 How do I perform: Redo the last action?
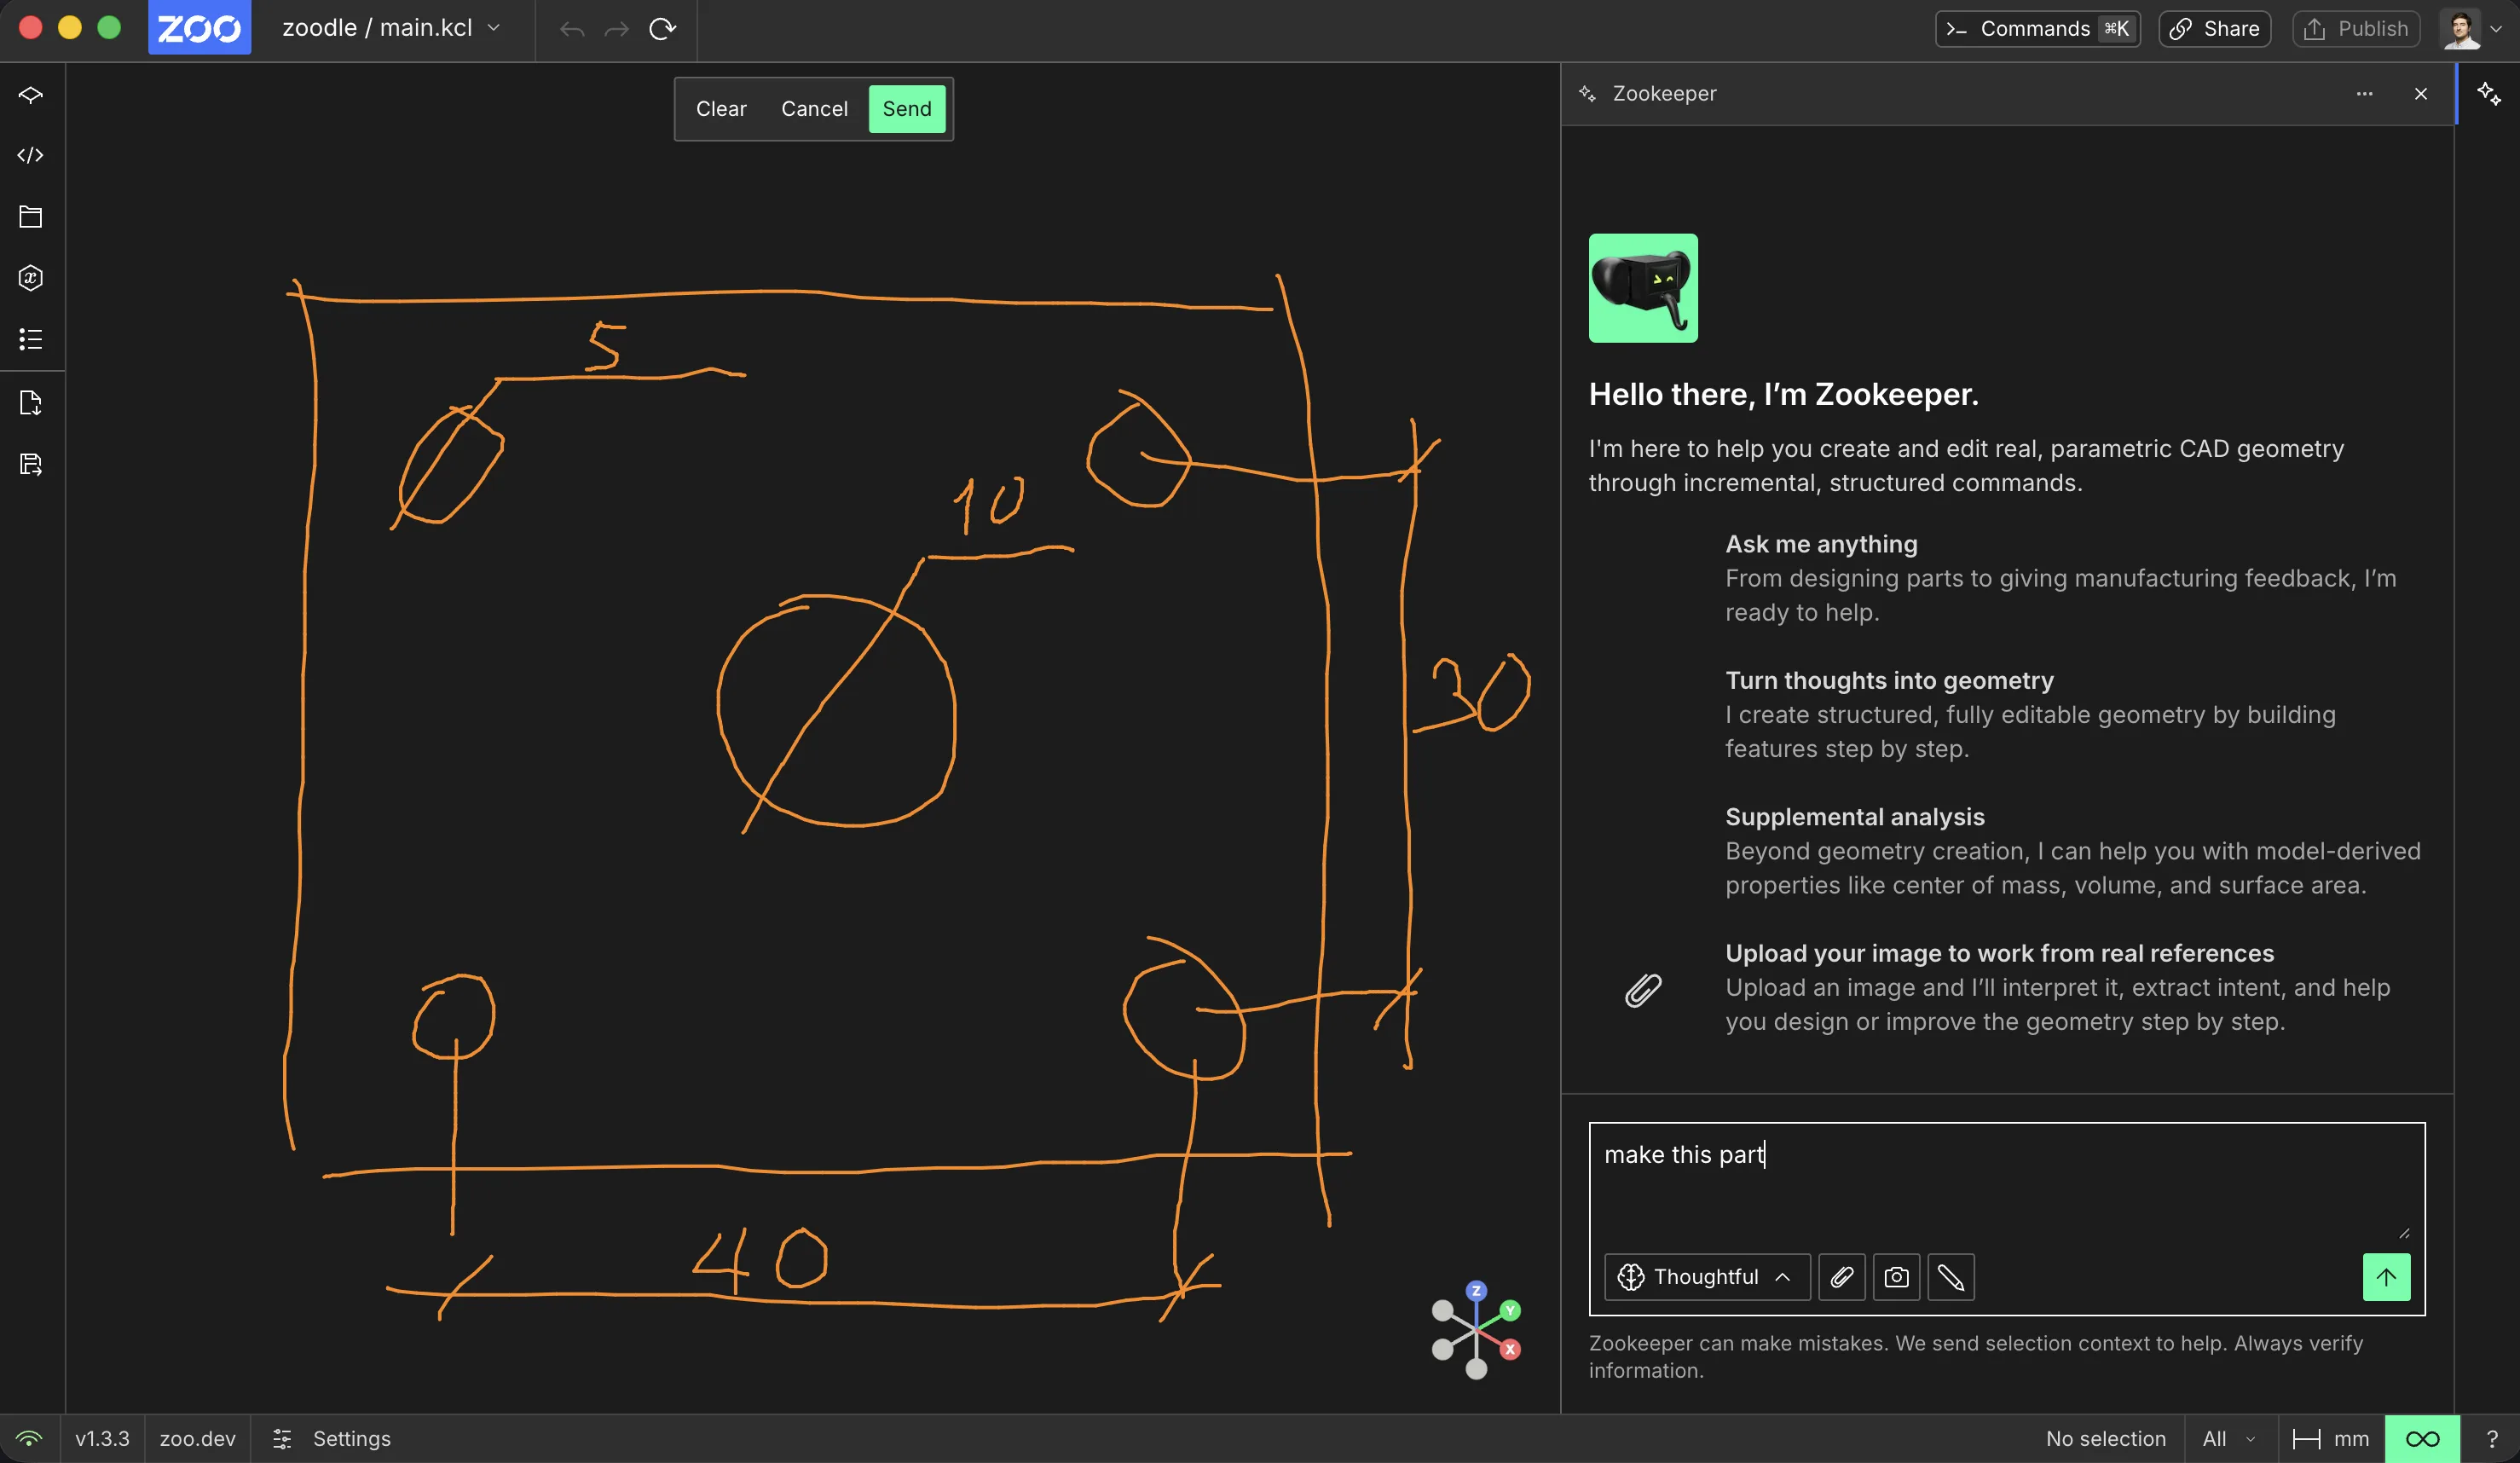(x=617, y=29)
